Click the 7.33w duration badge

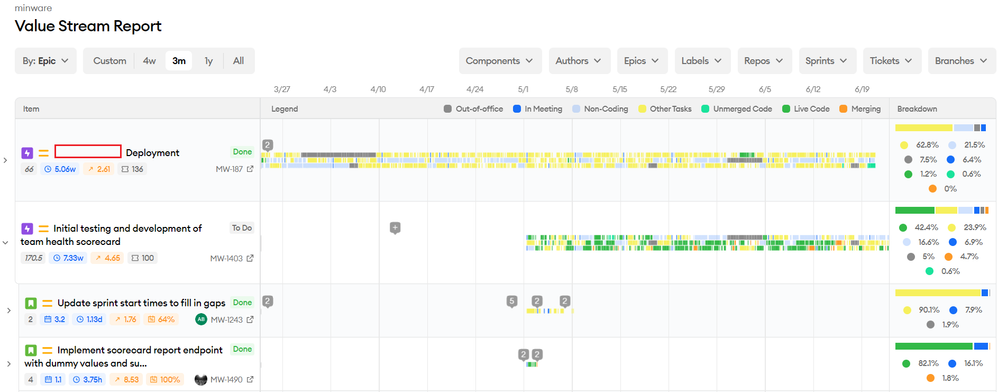[69, 258]
